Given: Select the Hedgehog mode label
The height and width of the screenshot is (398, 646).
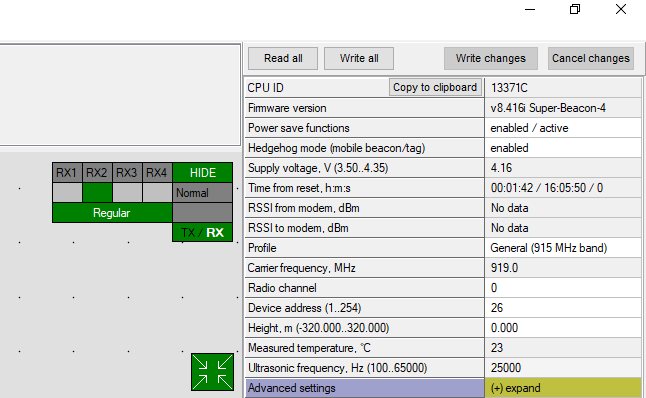Looking at the screenshot, I should (337, 148).
